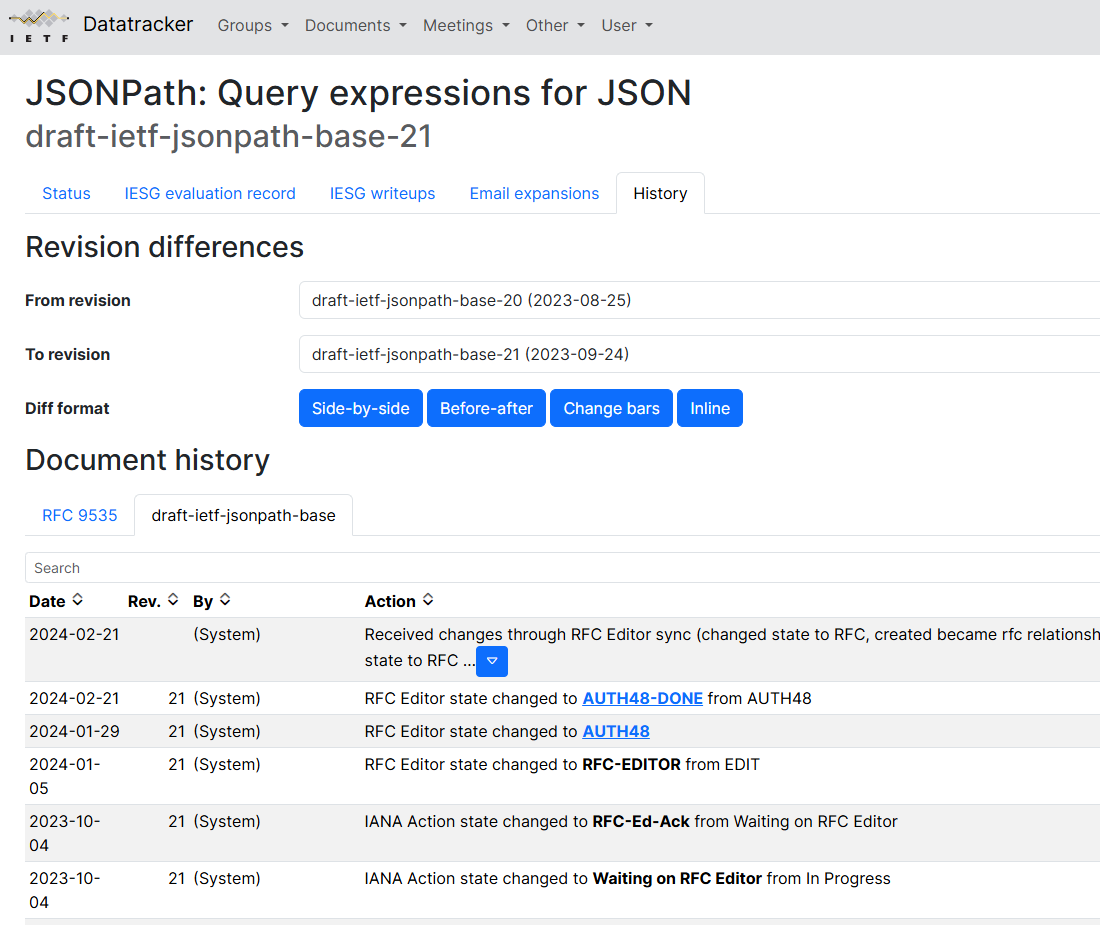Click the Rev. column header

tap(144, 601)
